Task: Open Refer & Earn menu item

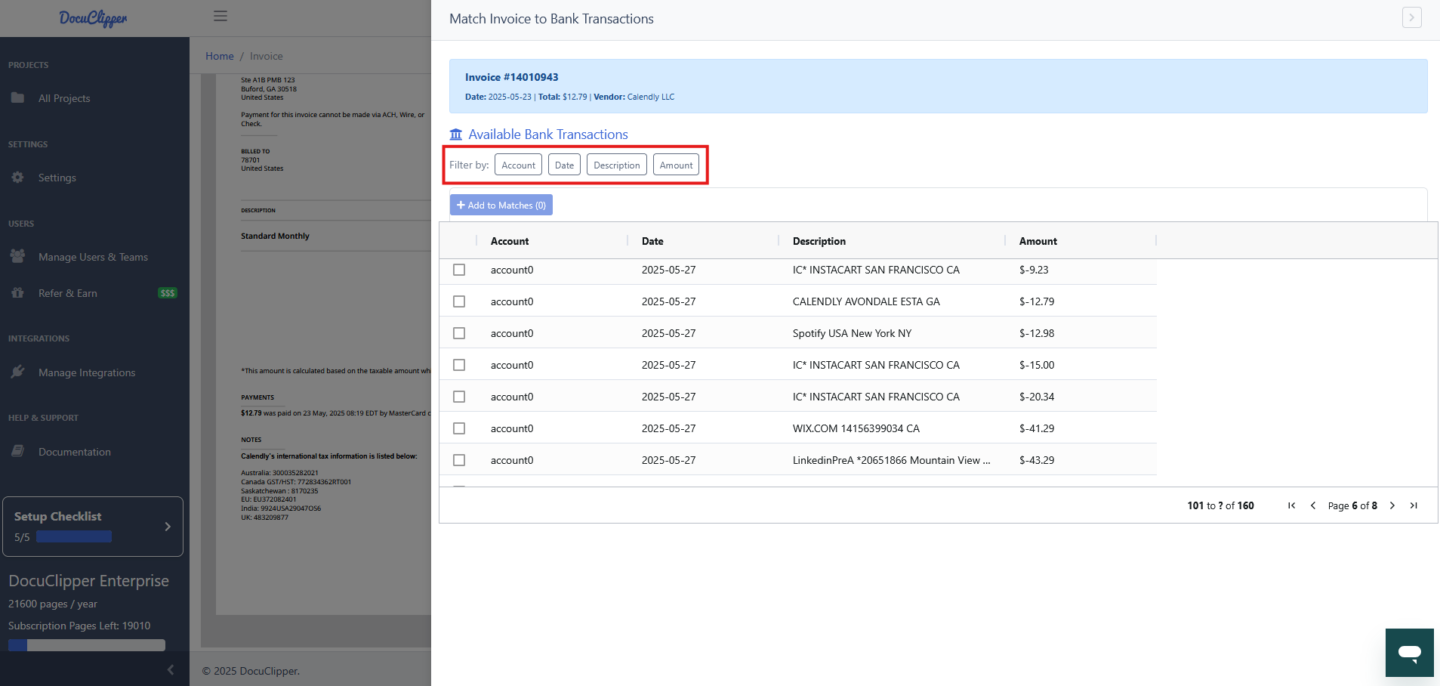Action: 68,293
